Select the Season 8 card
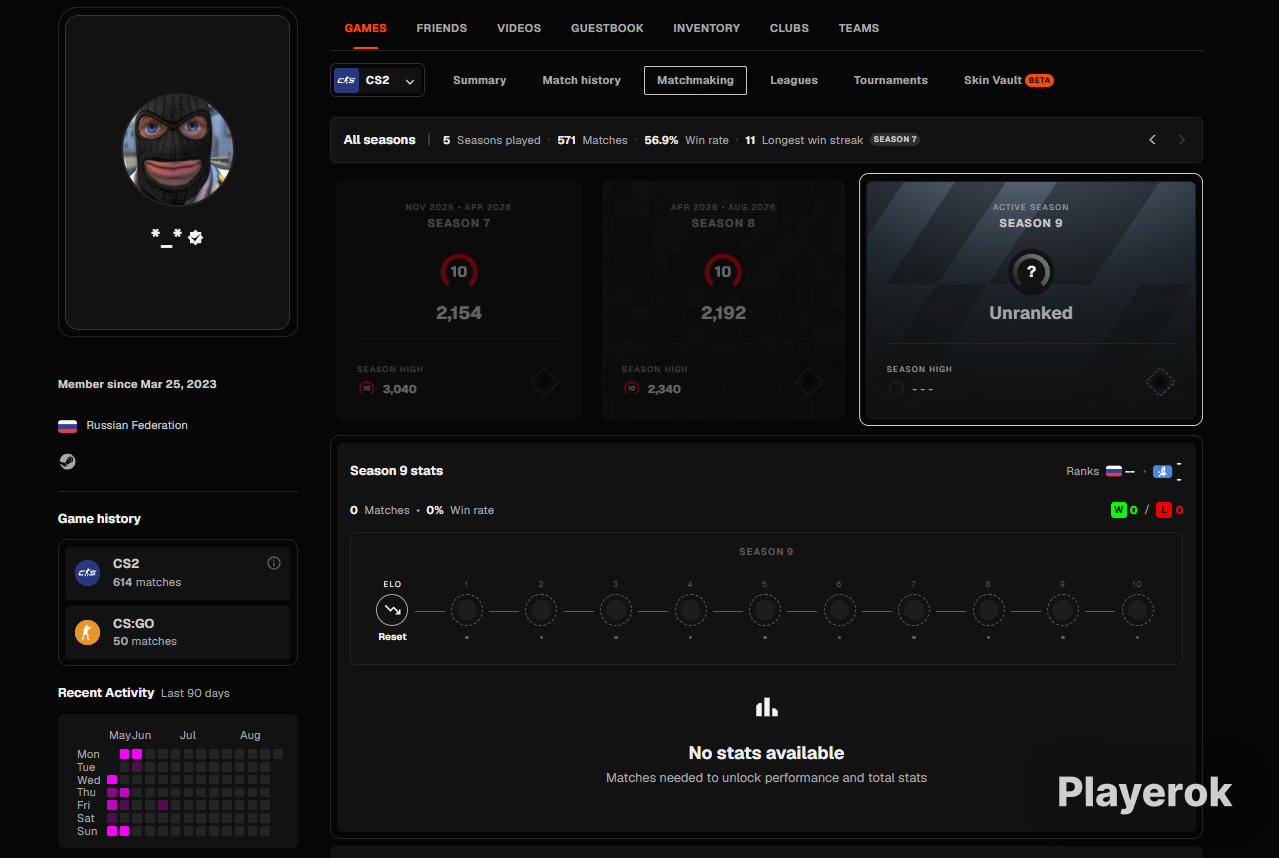The height and width of the screenshot is (858, 1279). (723, 300)
